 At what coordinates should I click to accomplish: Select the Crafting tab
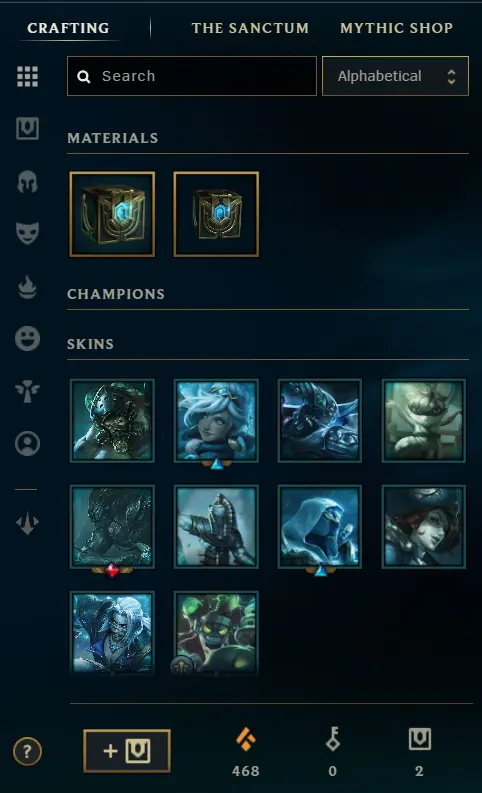coord(68,28)
